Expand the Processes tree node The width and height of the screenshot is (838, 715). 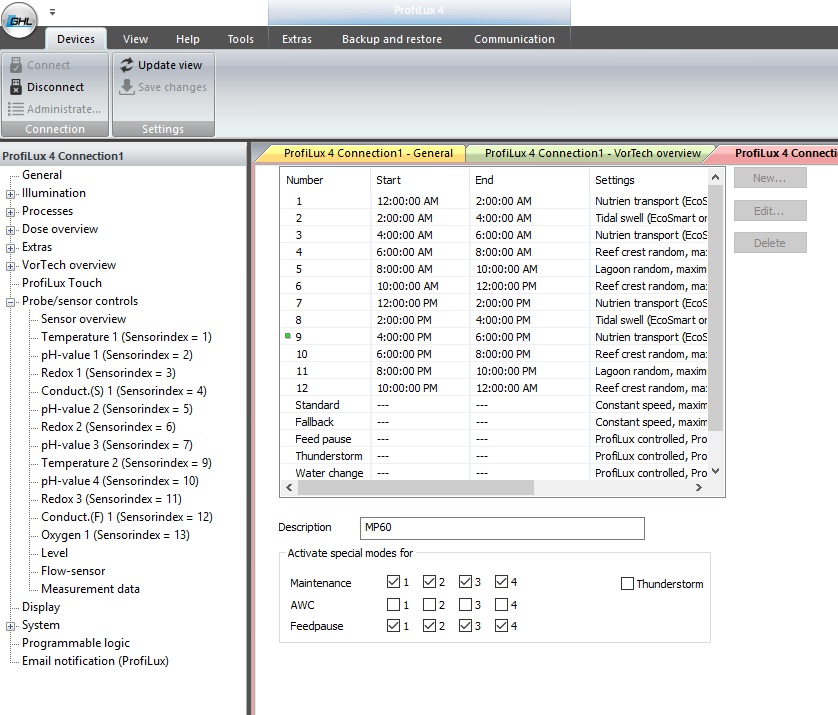10,212
